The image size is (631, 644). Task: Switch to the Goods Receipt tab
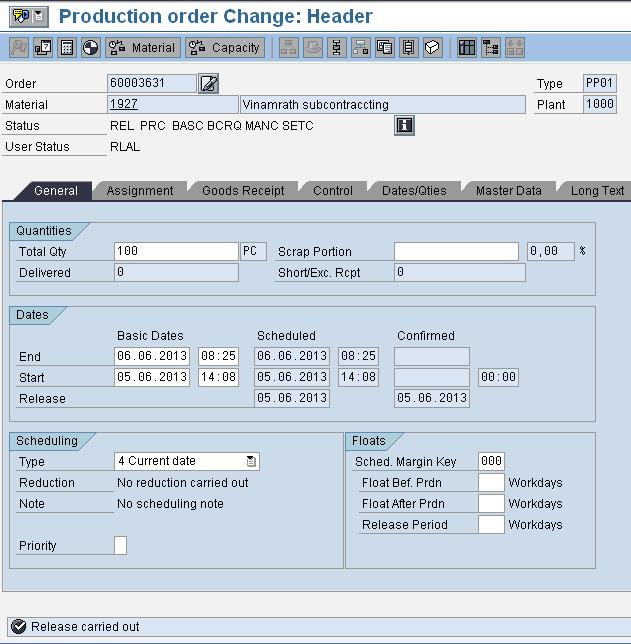(243, 191)
